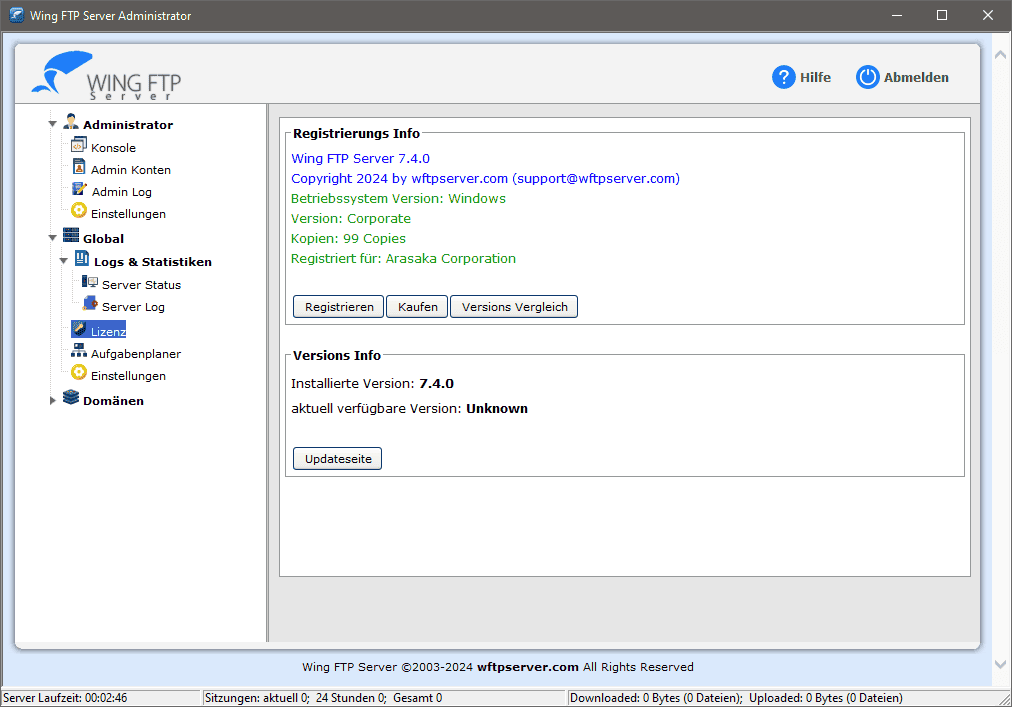The image size is (1012, 707).
Task: Click the Server Log icon
Action: pyautogui.click(x=90, y=303)
